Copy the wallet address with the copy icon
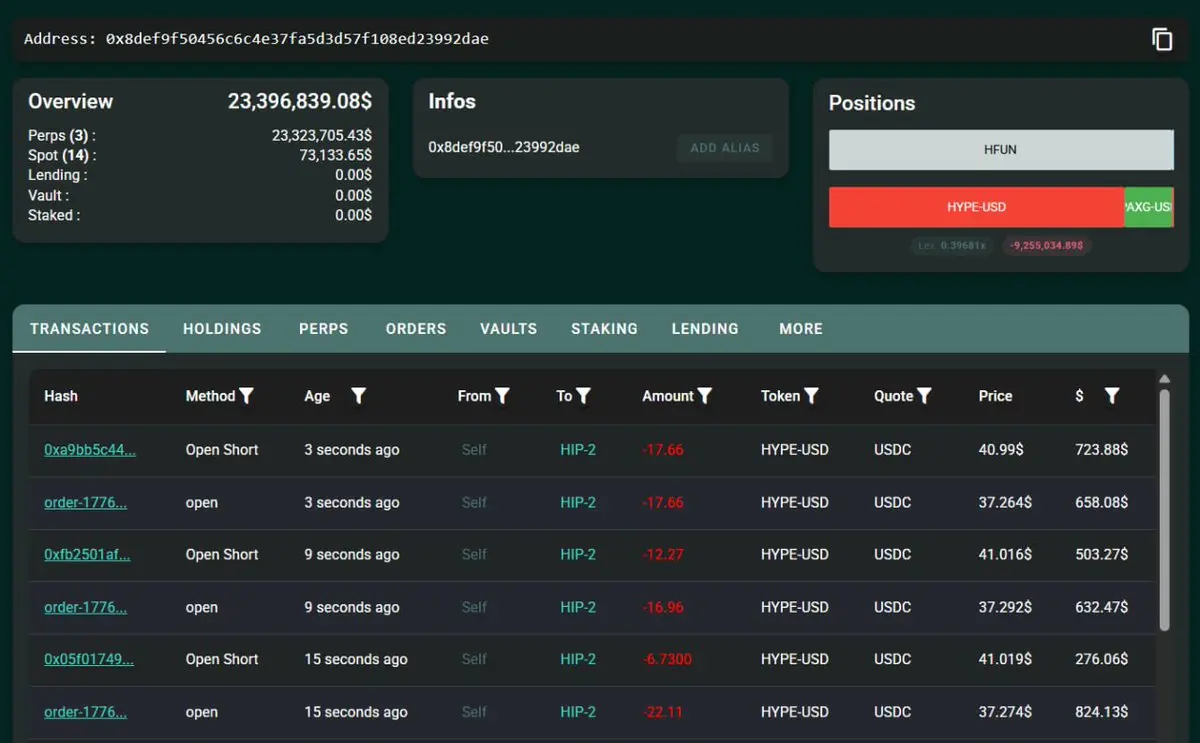This screenshot has height=743, width=1200. pyautogui.click(x=1161, y=39)
